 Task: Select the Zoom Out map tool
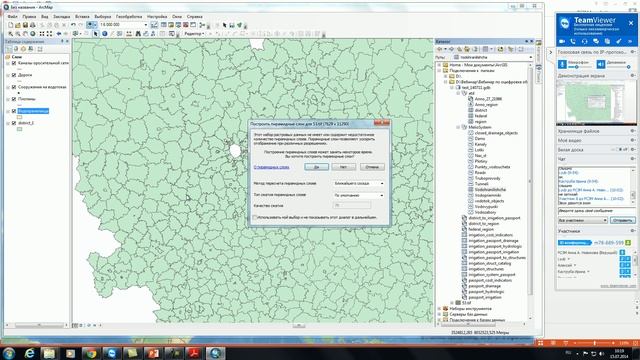click(18, 34)
